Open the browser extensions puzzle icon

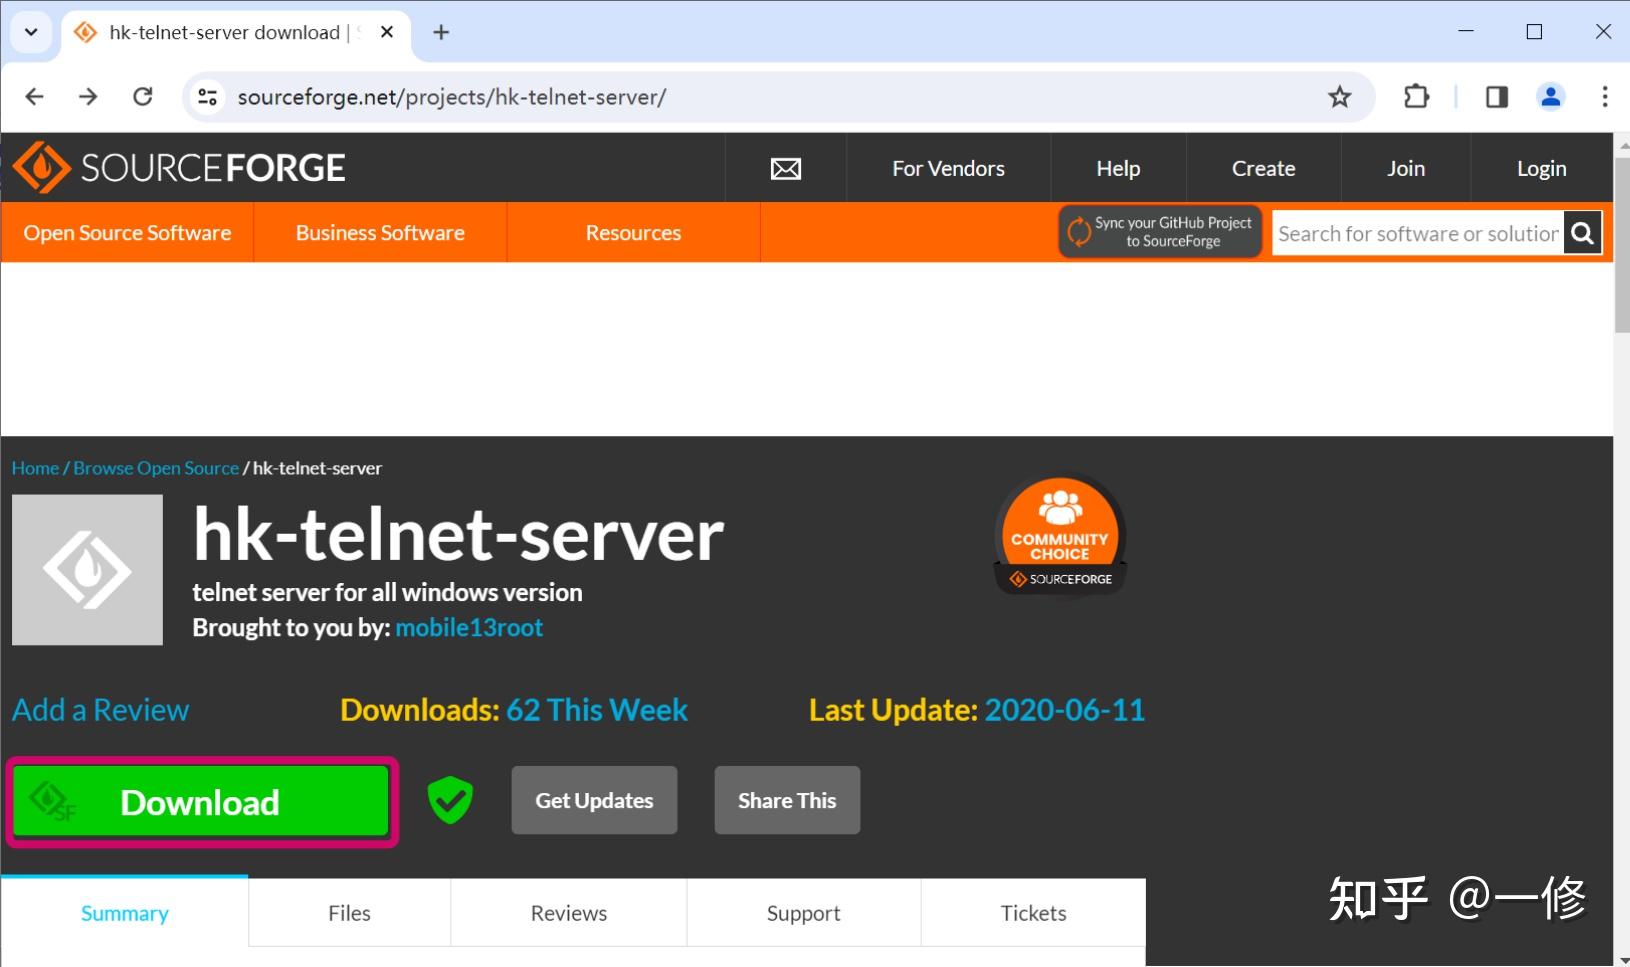pos(1416,96)
